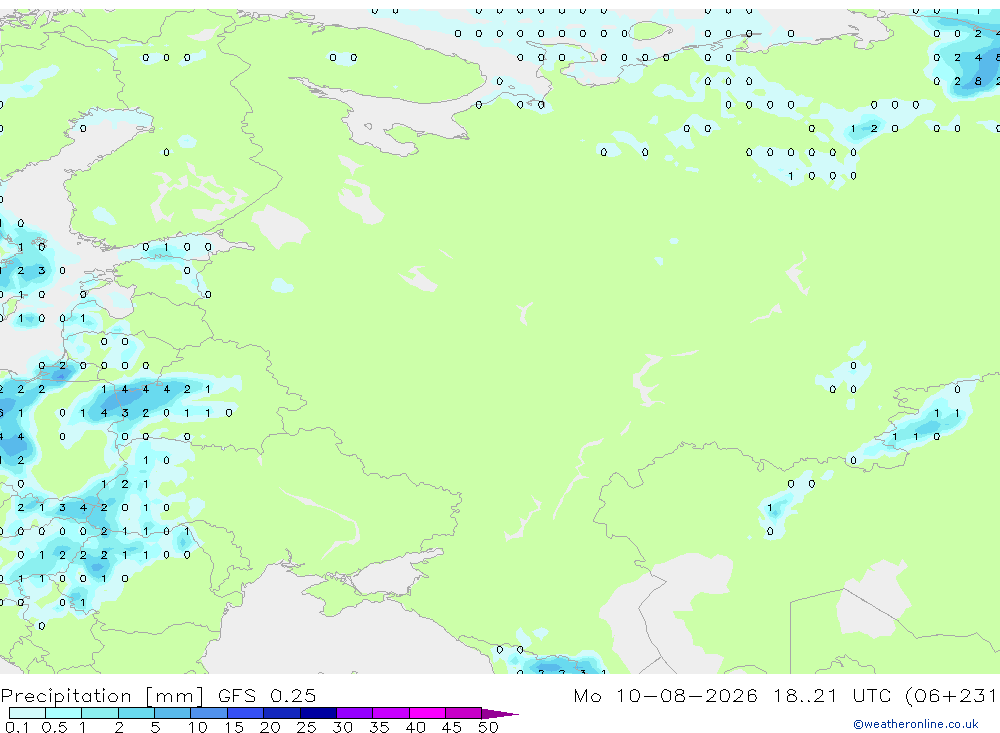The width and height of the screenshot is (1000, 733).
Task: Click the 0.5–1 mm legend color swatch
Action: (x=63, y=713)
